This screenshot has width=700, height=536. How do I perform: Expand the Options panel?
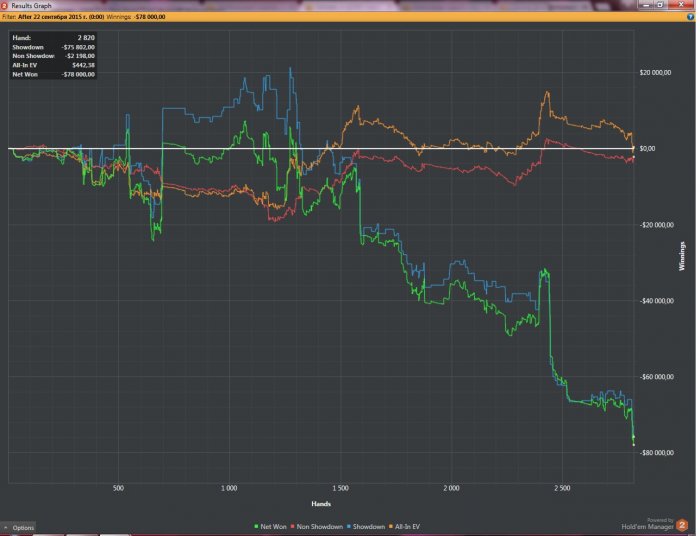point(19,527)
